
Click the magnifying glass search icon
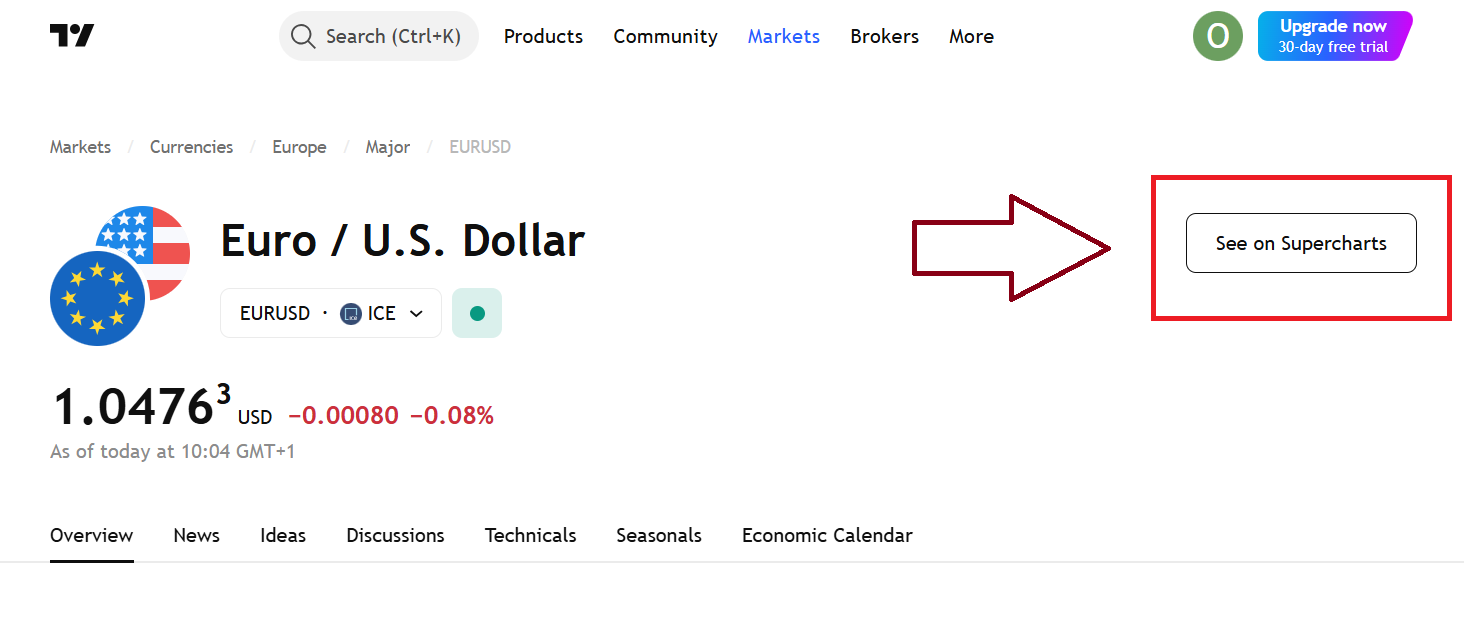pos(302,36)
